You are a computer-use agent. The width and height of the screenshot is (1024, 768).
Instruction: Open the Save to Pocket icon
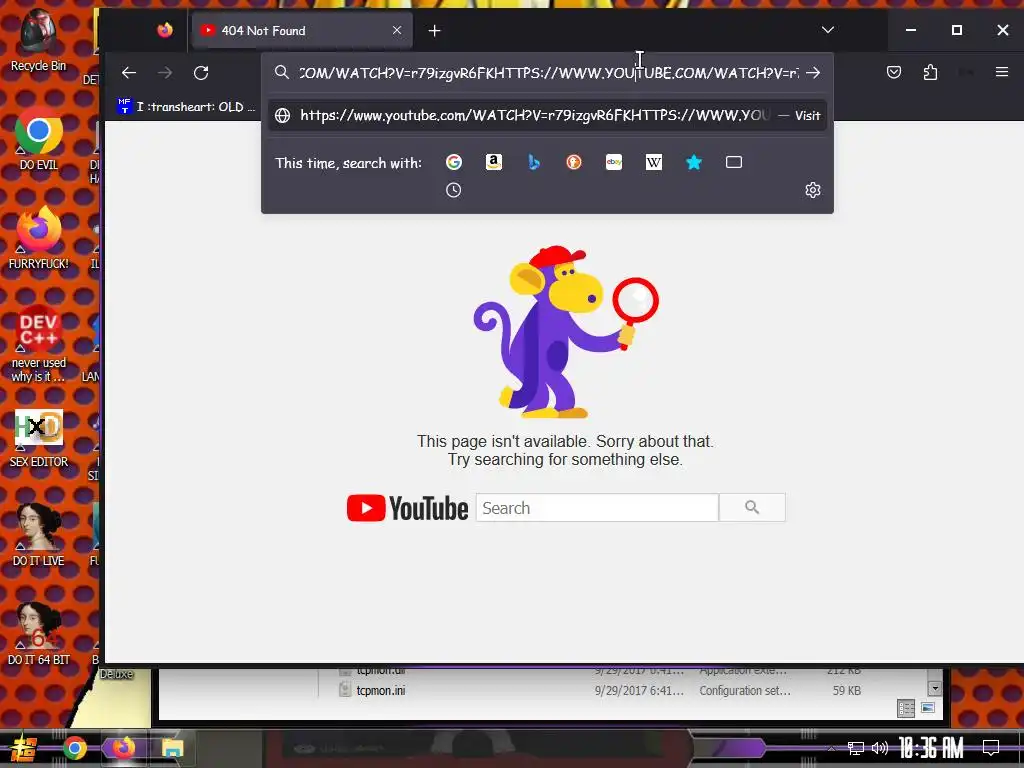(894, 72)
